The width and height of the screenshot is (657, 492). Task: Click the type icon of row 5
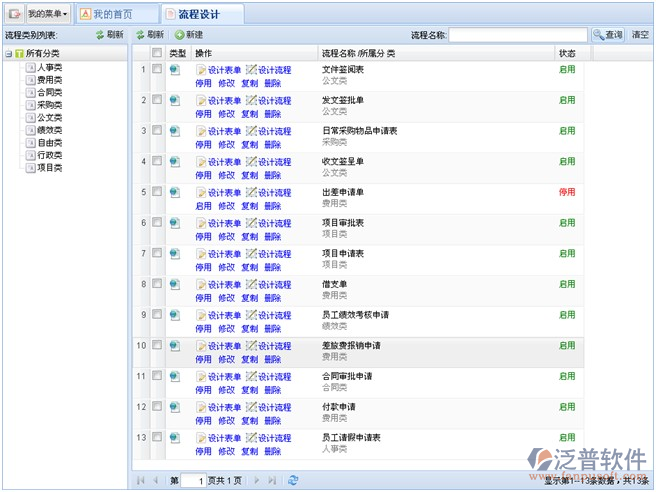[175, 192]
